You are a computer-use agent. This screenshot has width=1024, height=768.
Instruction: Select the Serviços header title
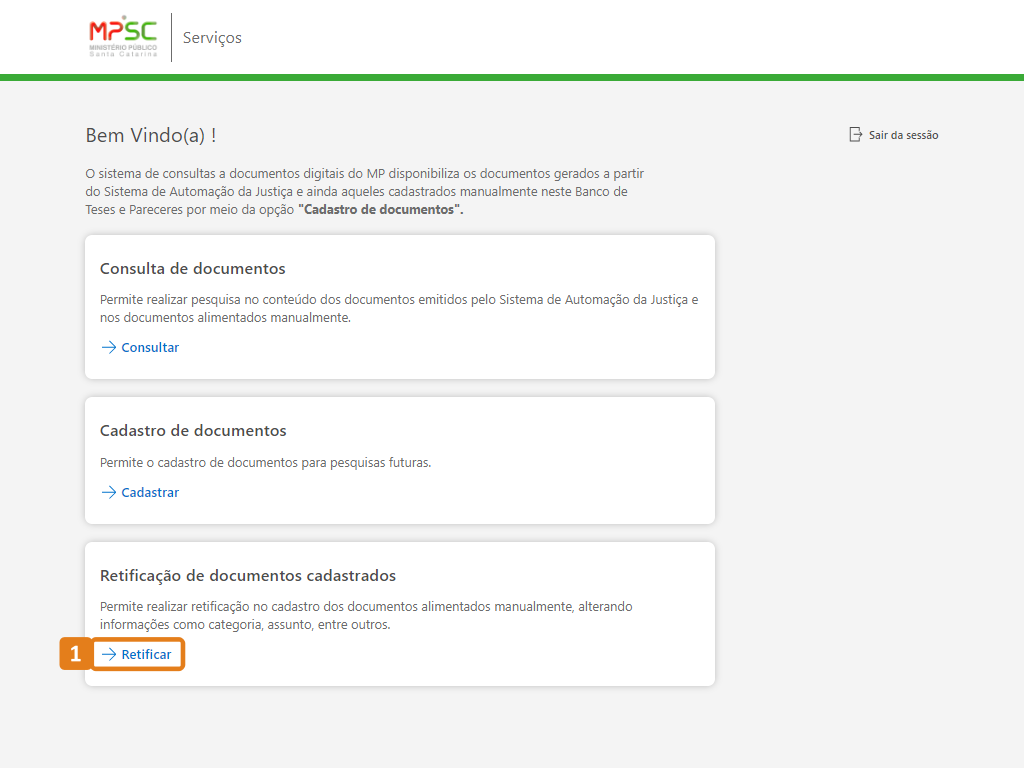pos(212,38)
